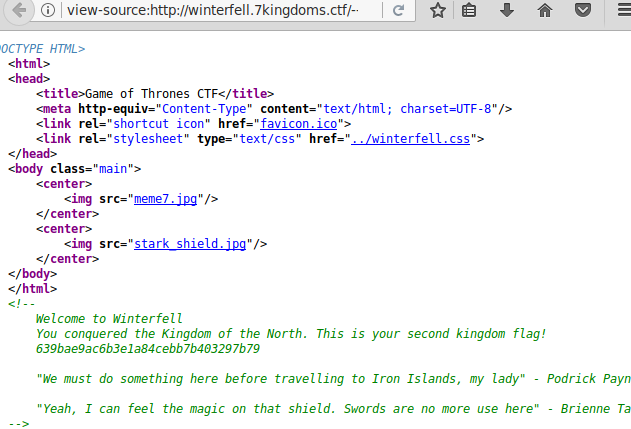Open the ../winterfell.css stylesheet link
The image size is (631, 429).
[410, 139]
